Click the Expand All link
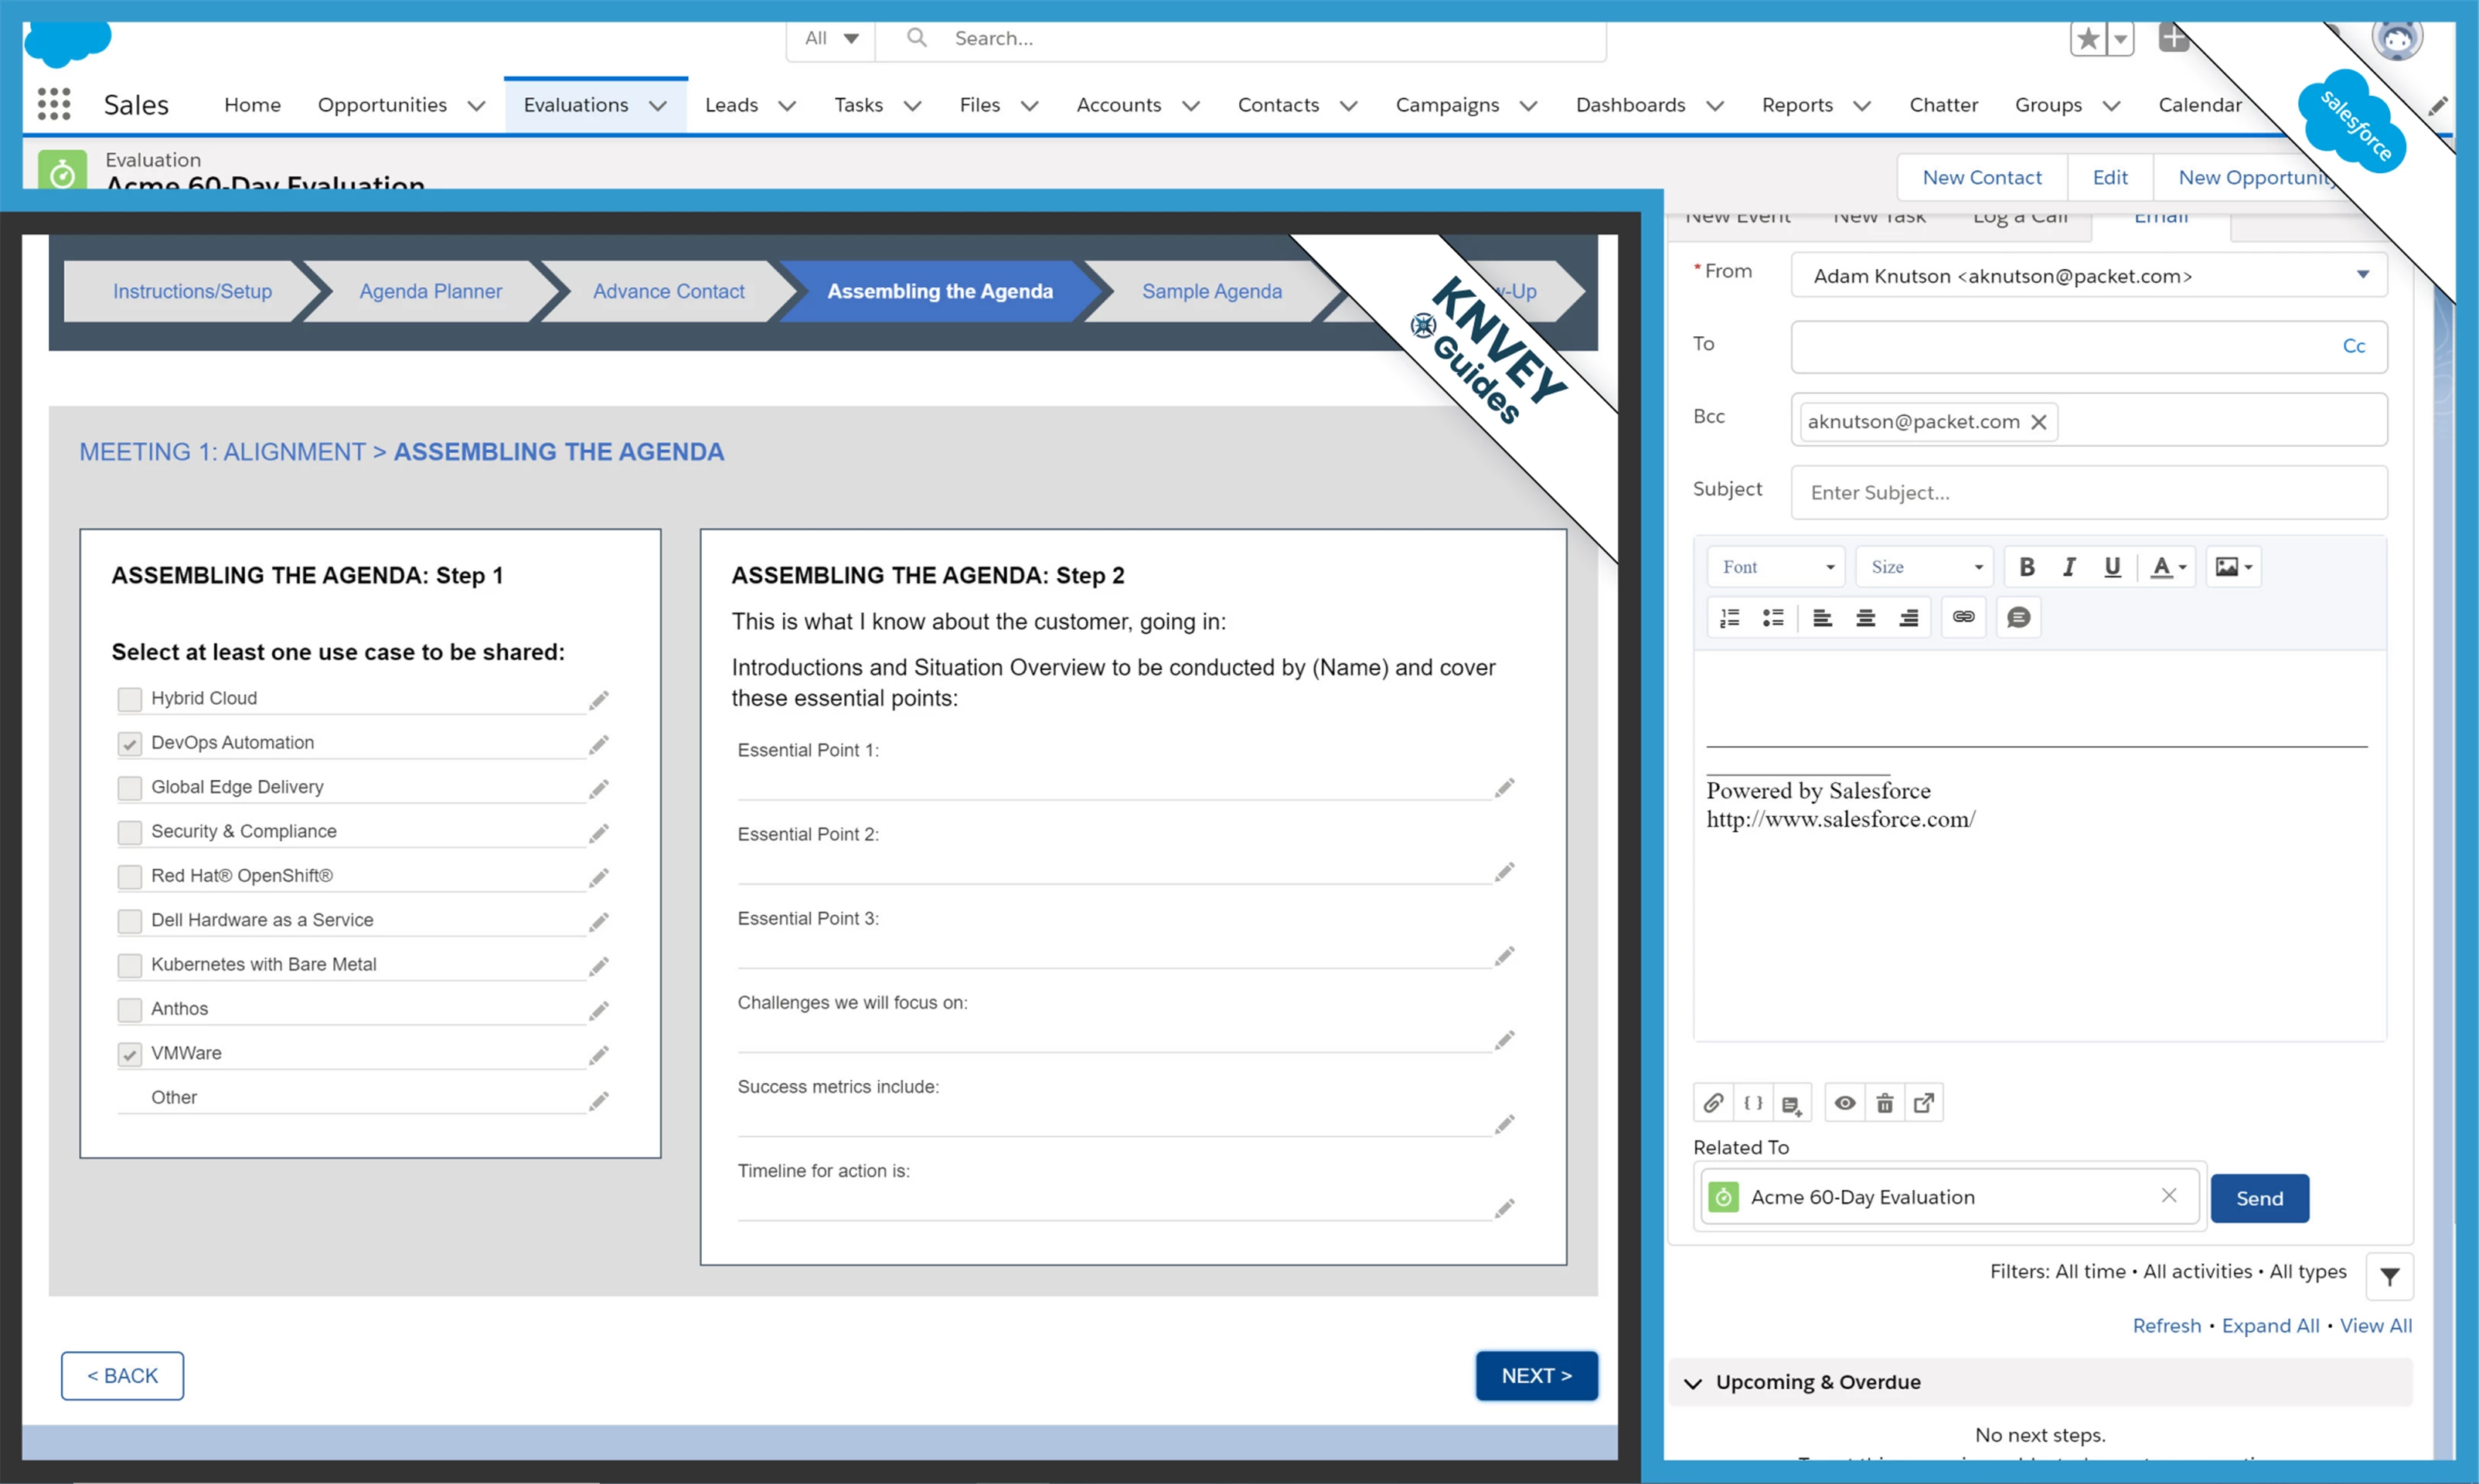The height and width of the screenshot is (1484, 2479). coord(2270,1326)
